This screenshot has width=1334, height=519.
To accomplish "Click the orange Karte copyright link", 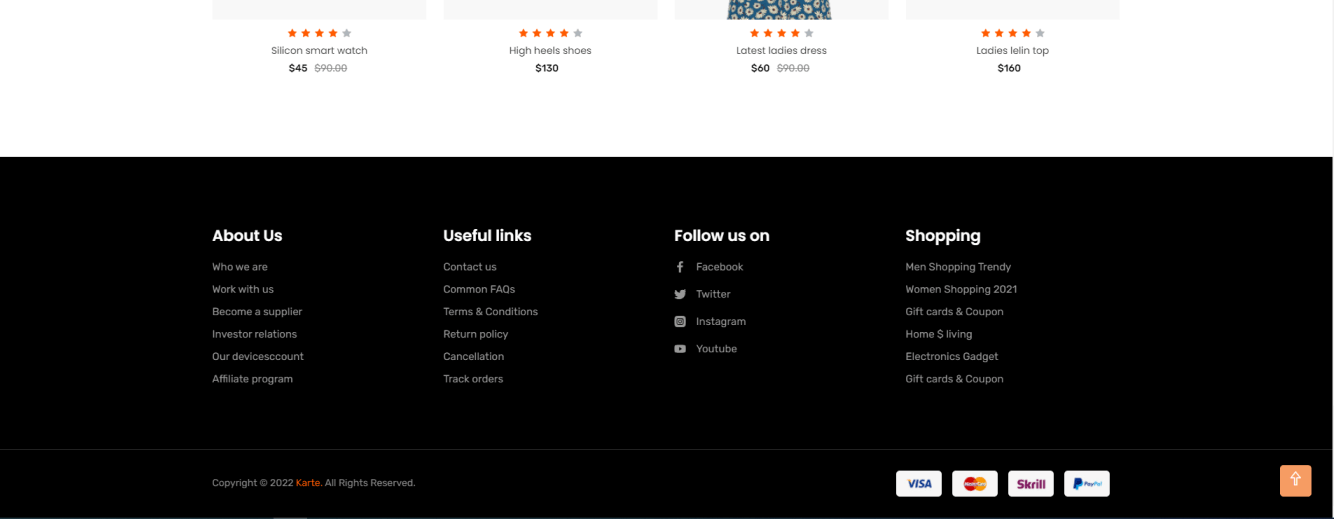I will 307,483.
